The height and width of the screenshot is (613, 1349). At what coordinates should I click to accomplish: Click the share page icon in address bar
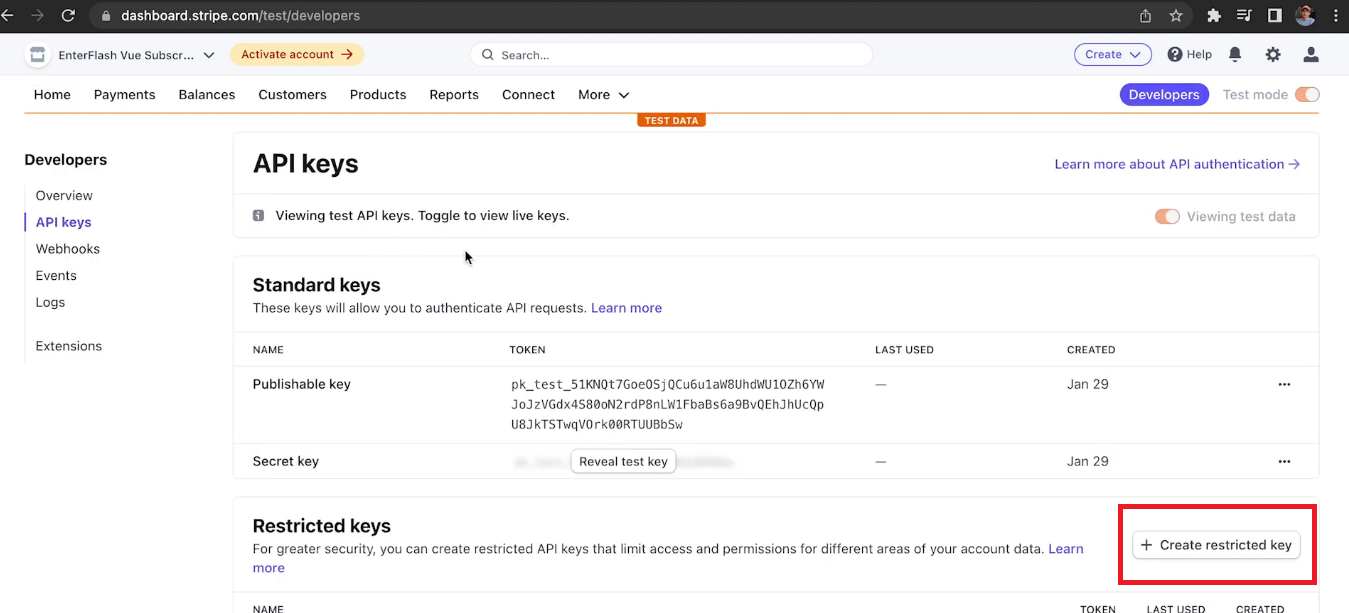[1146, 16]
